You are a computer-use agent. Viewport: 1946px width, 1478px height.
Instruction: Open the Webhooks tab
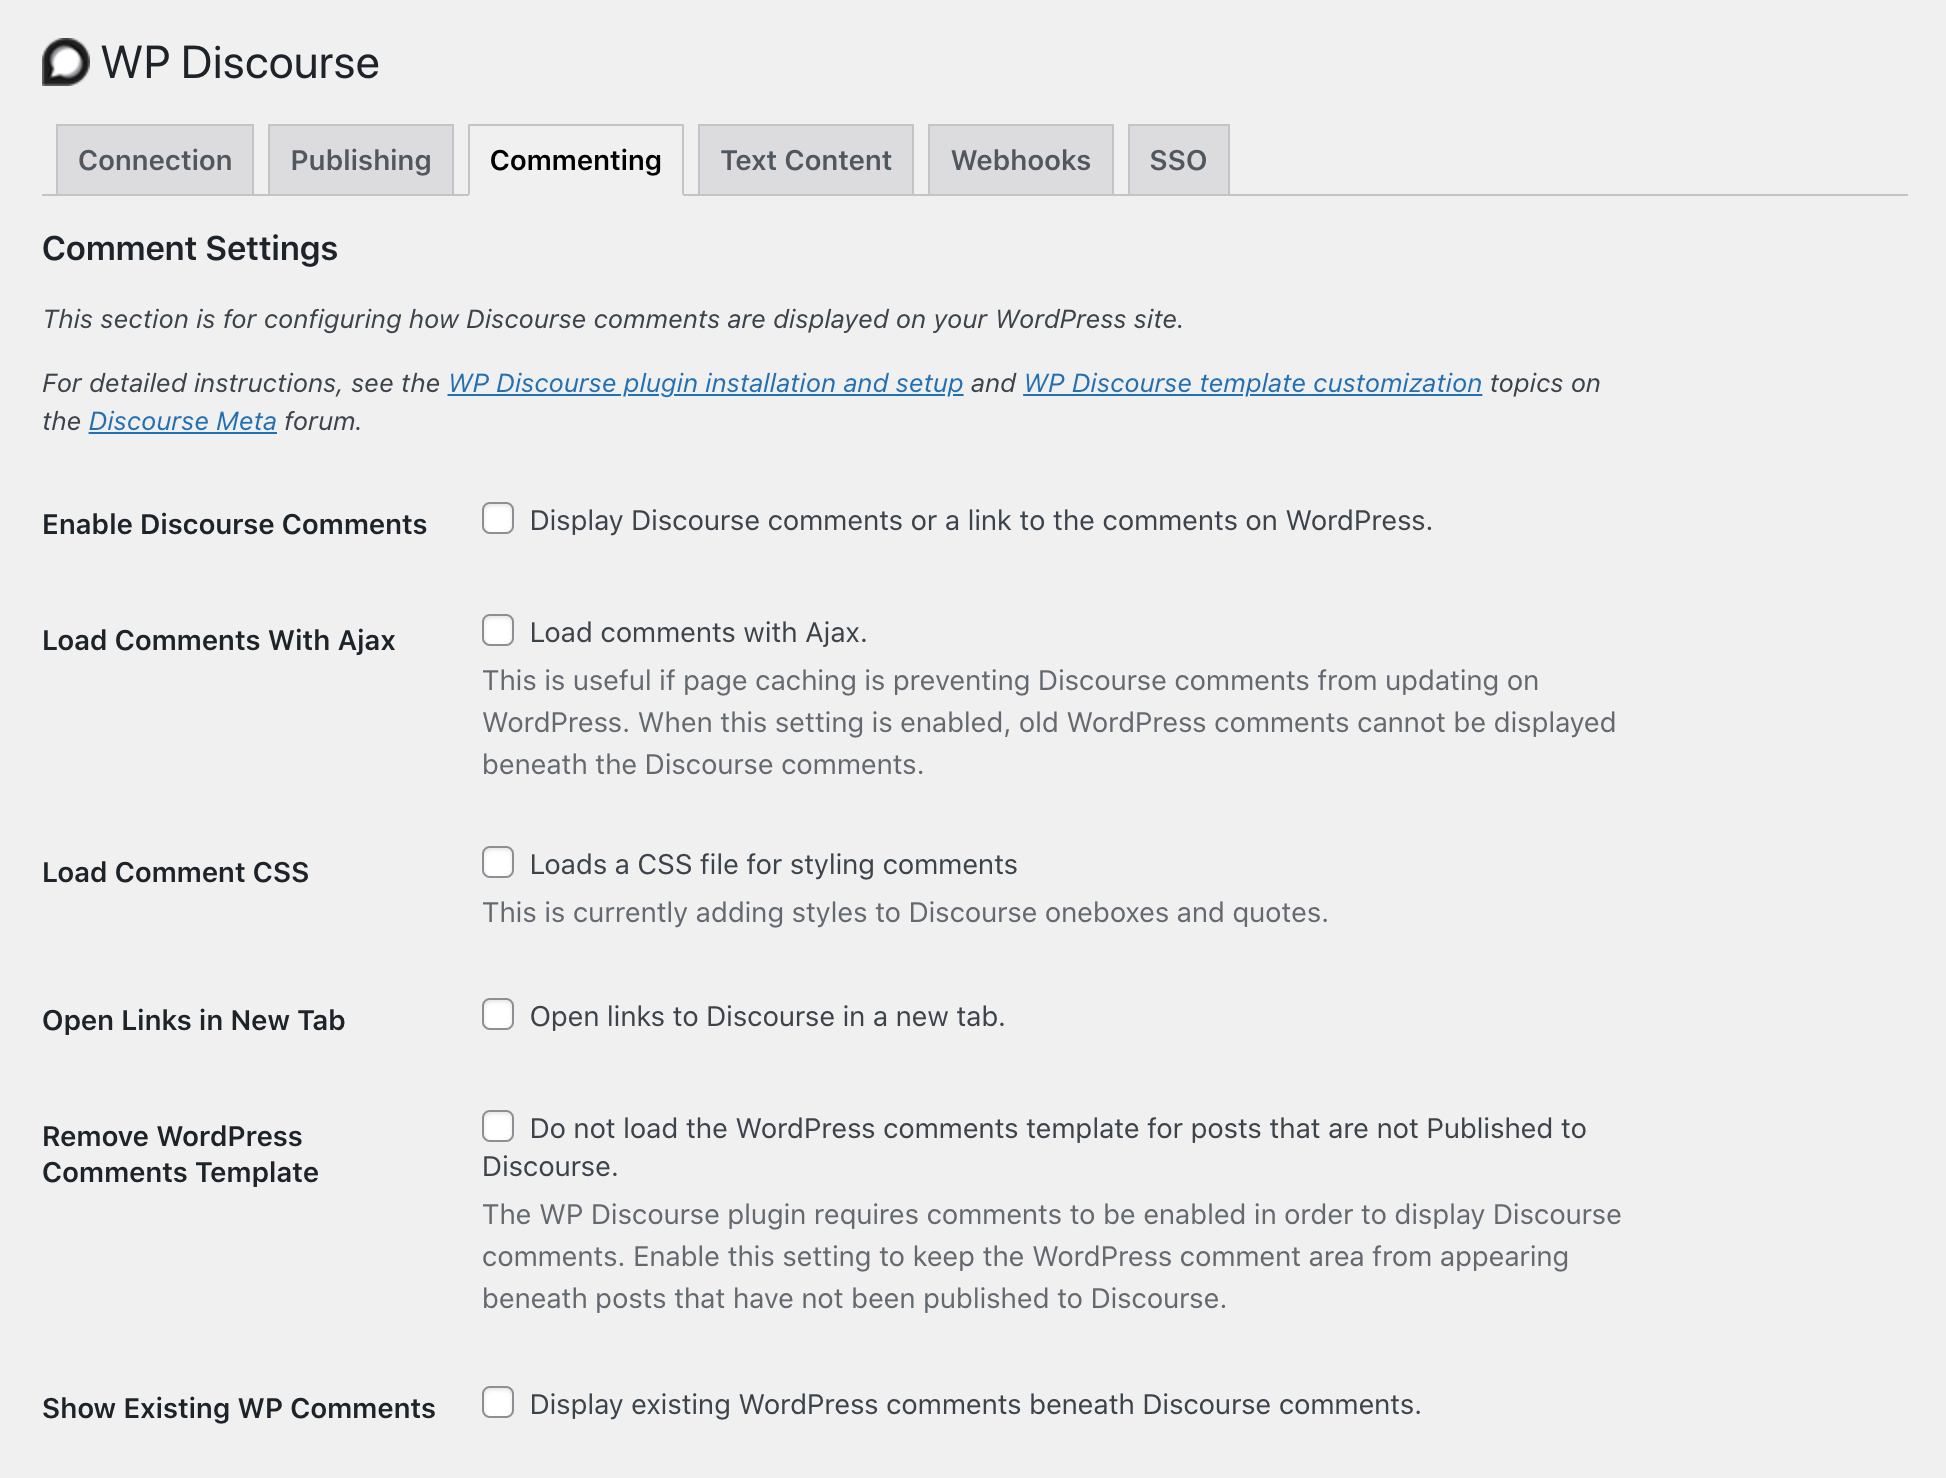click(x=1021, y=160)
